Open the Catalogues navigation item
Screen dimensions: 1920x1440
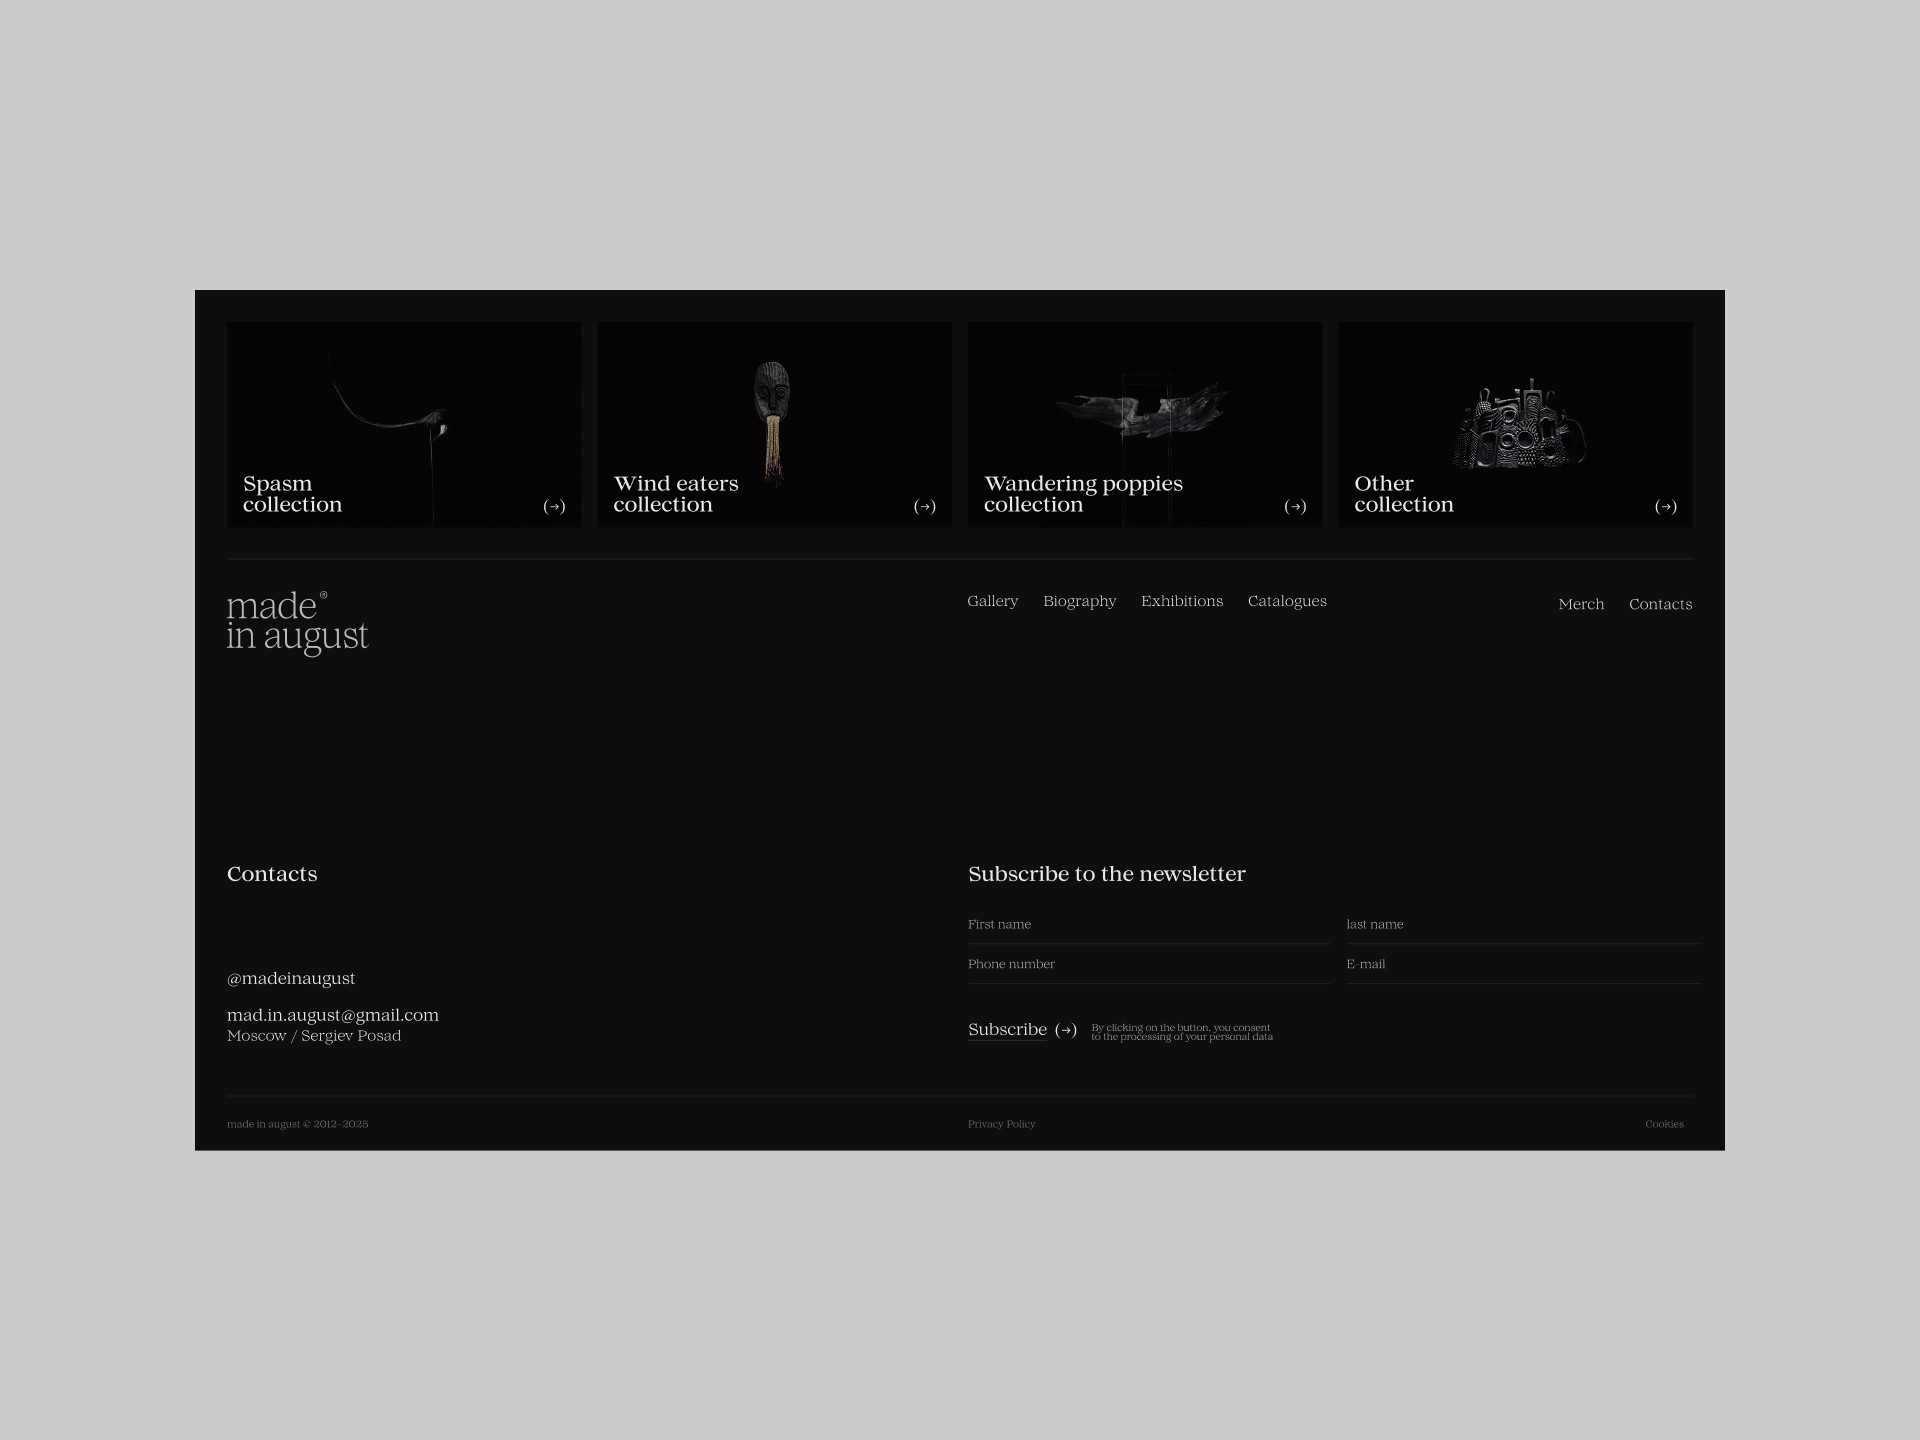coord(1287,601)
